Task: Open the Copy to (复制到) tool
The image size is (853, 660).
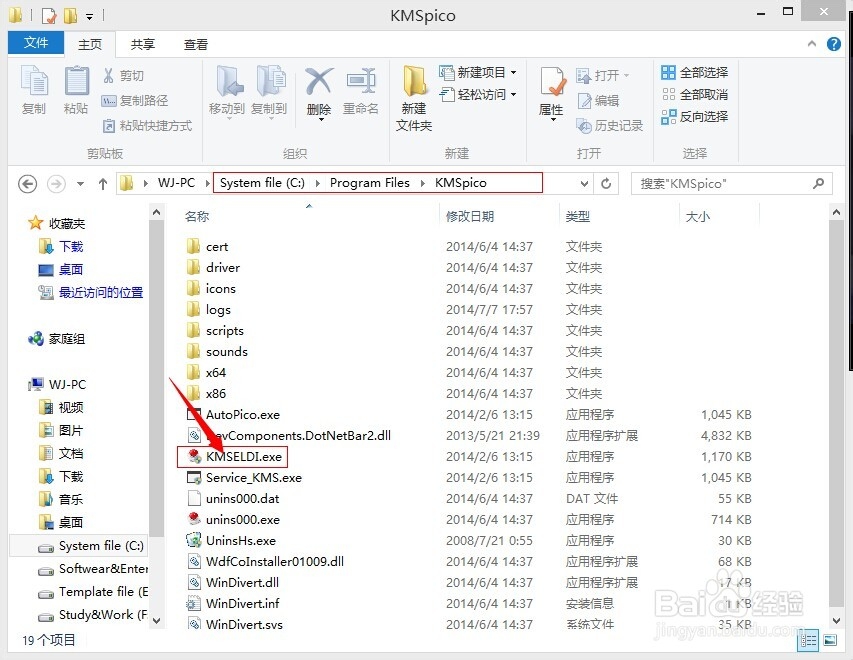Action: tap(269, 90)
